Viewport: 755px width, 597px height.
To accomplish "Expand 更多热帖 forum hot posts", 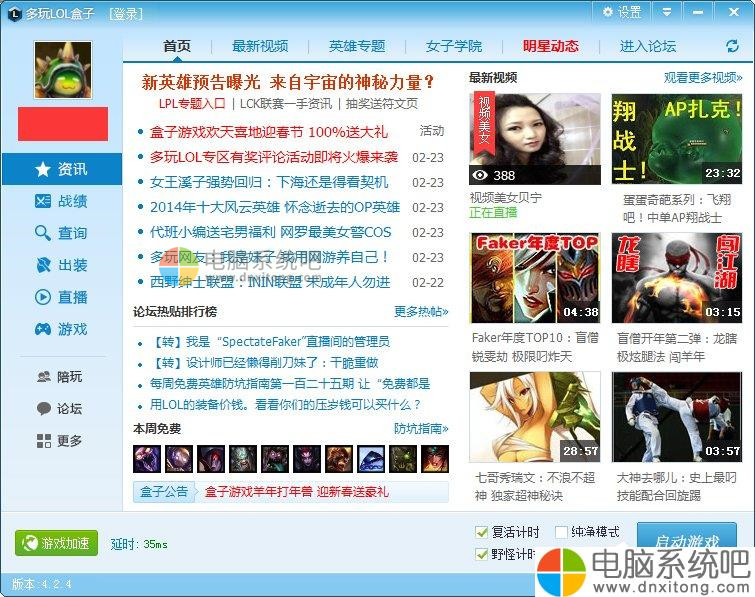I will coord(421,311).
